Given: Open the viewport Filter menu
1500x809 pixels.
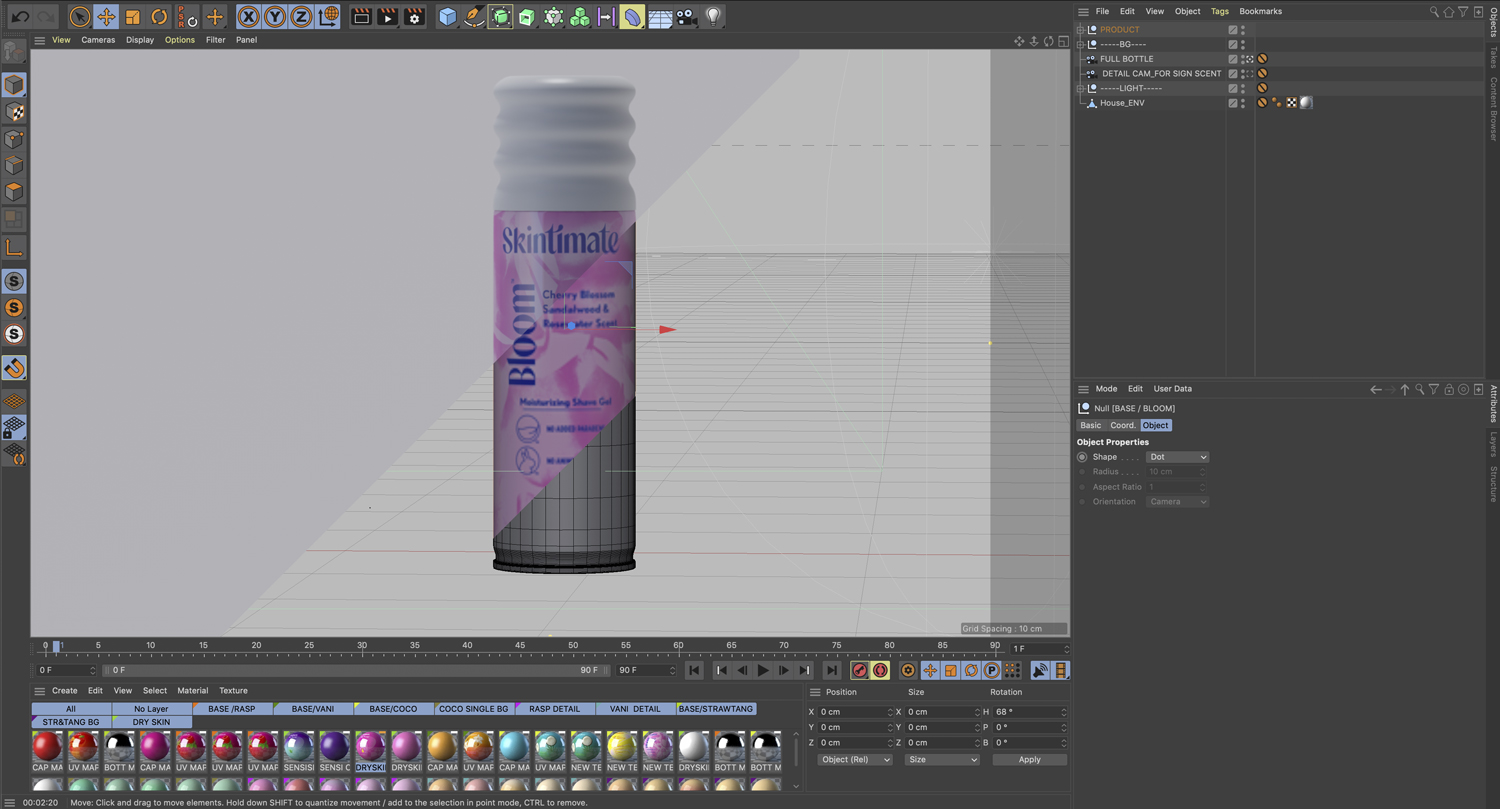Looking at the screenshot, I should [x=215, y=40].
